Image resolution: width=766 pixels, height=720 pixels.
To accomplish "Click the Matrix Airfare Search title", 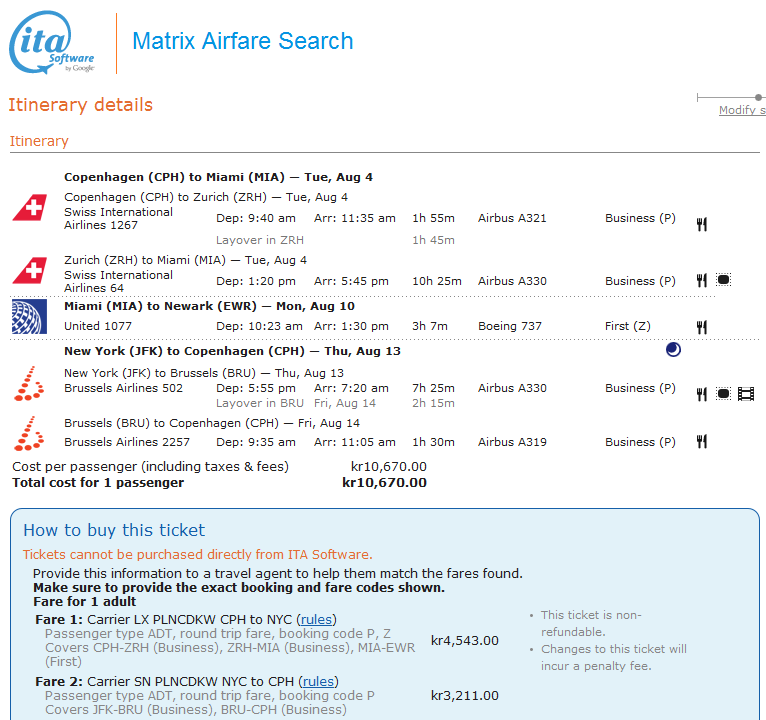I will pyautogui.click(x=243, y=42).
